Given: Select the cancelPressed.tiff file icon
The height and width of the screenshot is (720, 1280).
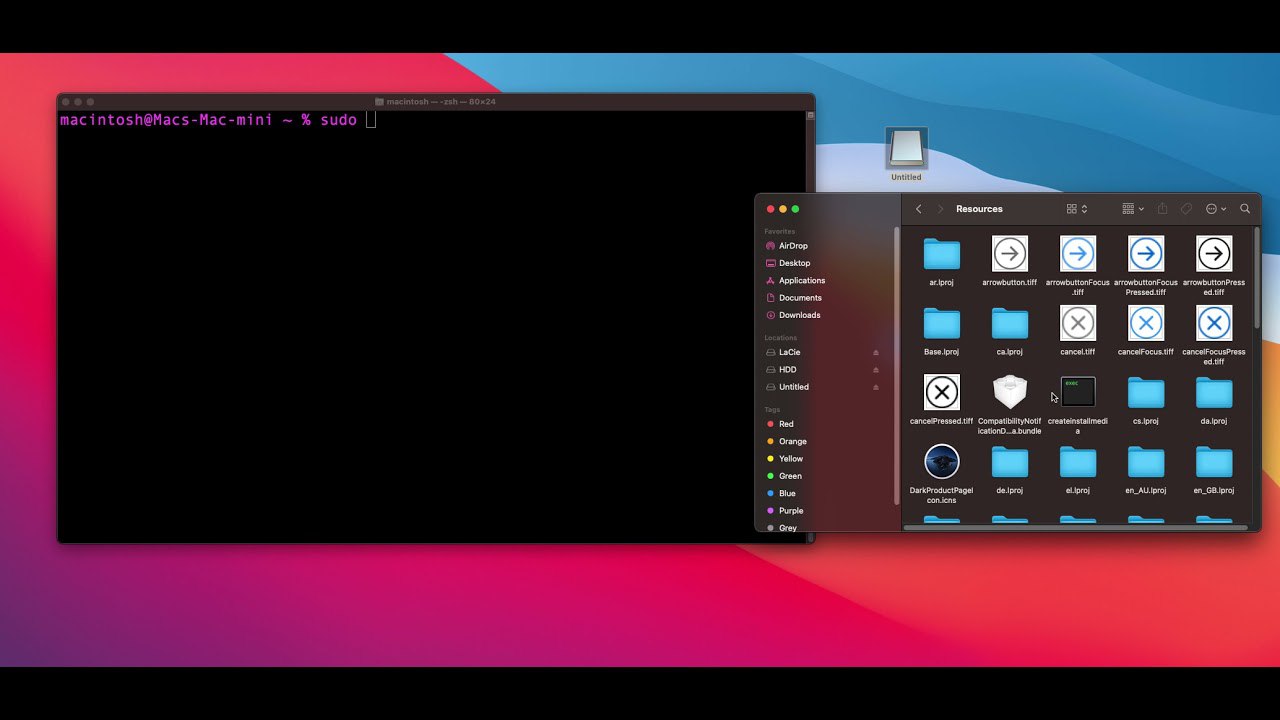Looking at the screenshot, I should [941, 392].
